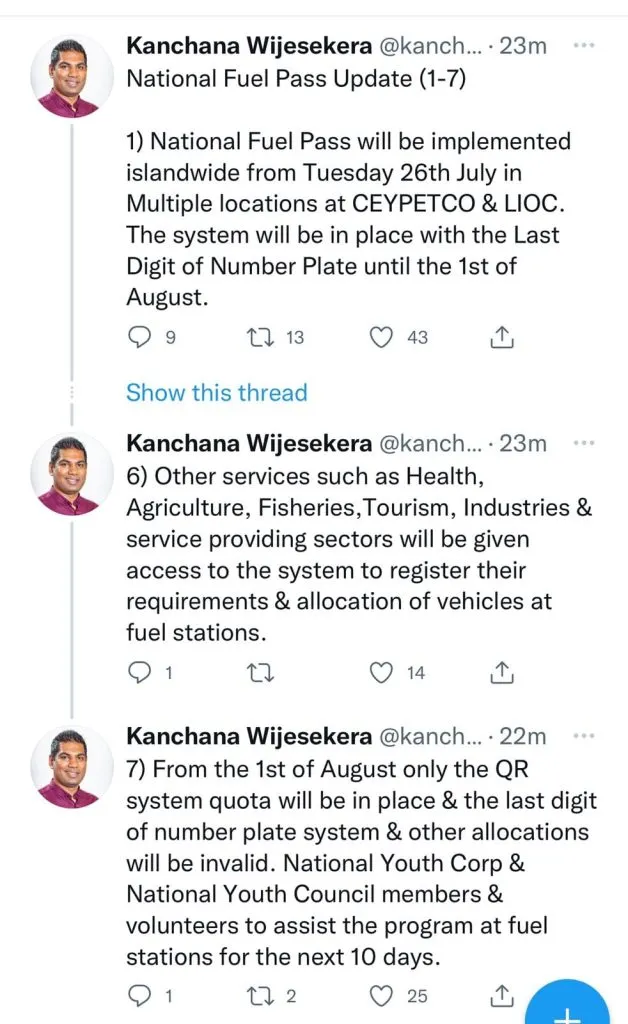
Task: Retweet the Health, Agriculture, Fisheries tweet
Action: (260, 672)
